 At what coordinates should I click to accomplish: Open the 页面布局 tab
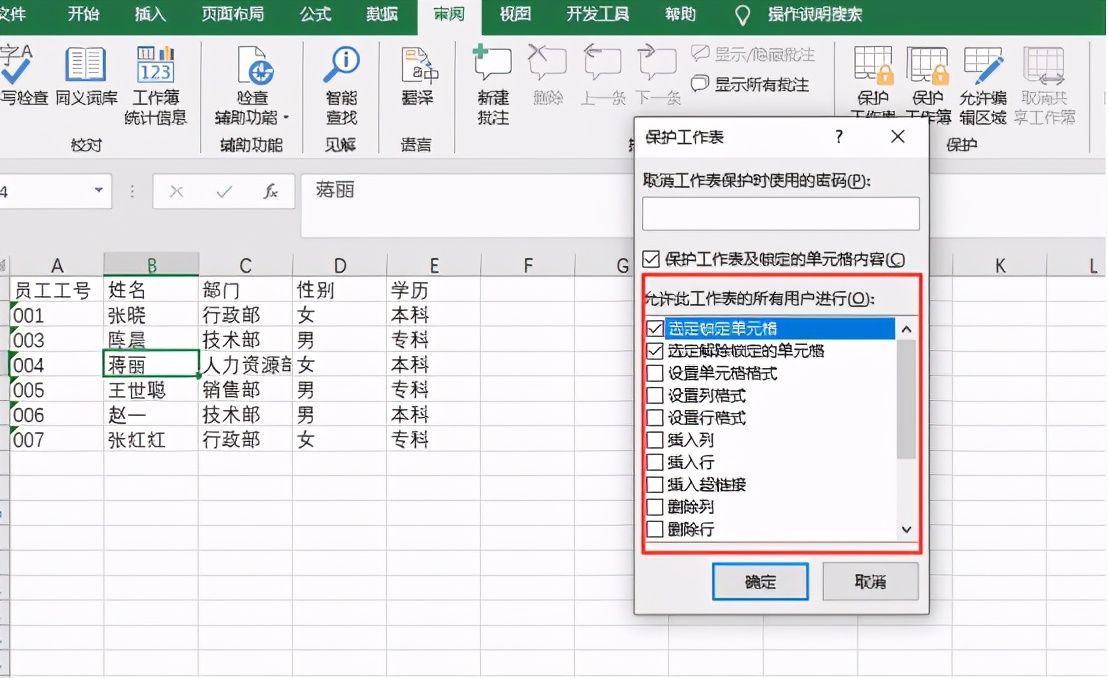click(233, 14)
